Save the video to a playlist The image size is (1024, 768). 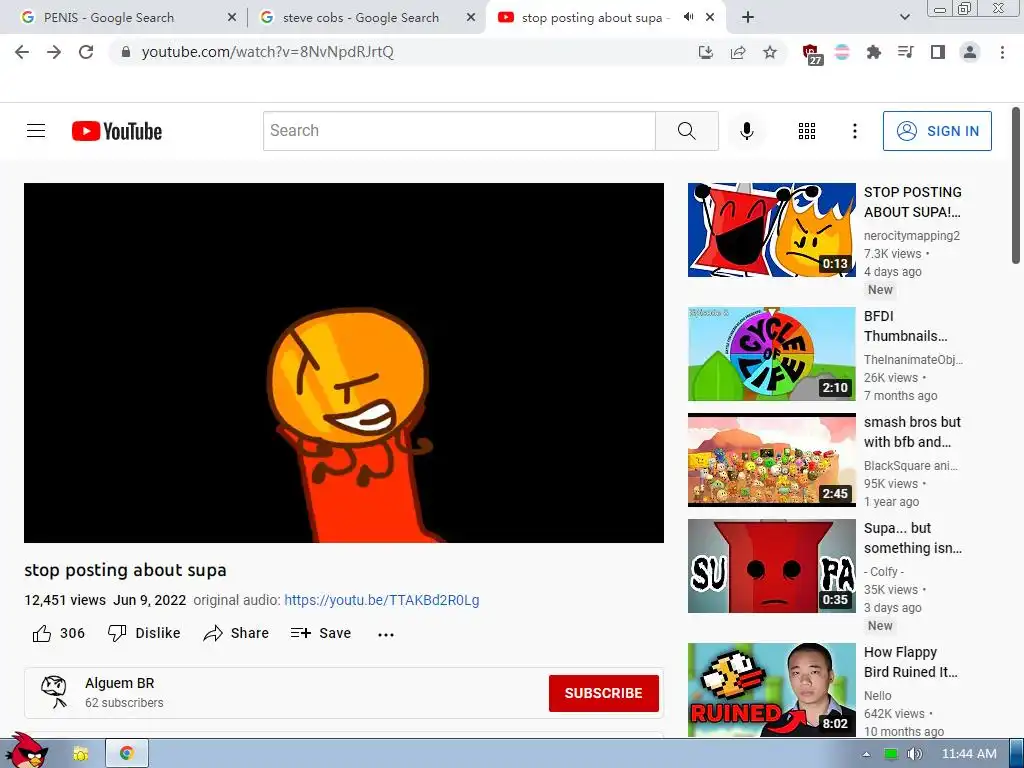[x=321, y=633]
